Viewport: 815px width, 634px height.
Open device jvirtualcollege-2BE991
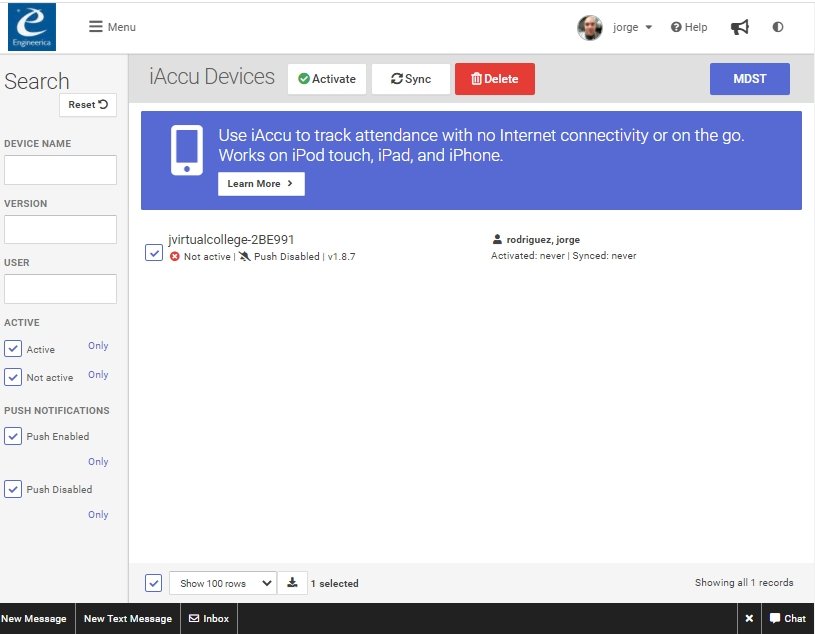tap(231, 240)
